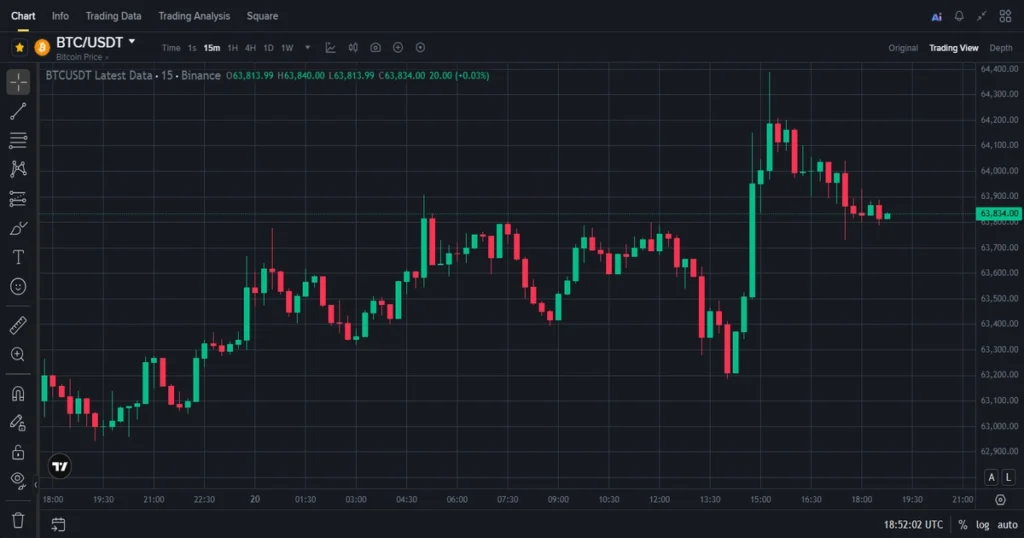The width and height of the screenshot is (1024, 538).
Task: Open the chart settings circle icon
Action: click(x=421, y=48)
